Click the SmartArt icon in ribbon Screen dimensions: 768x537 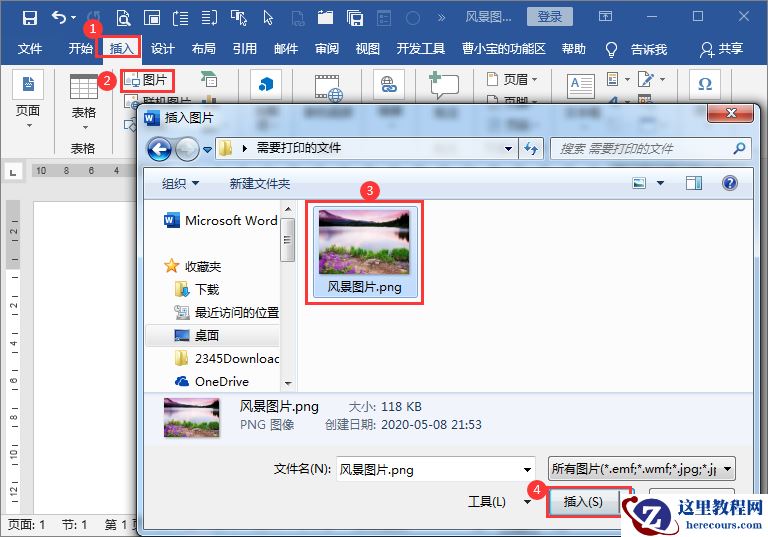[209, 79]
